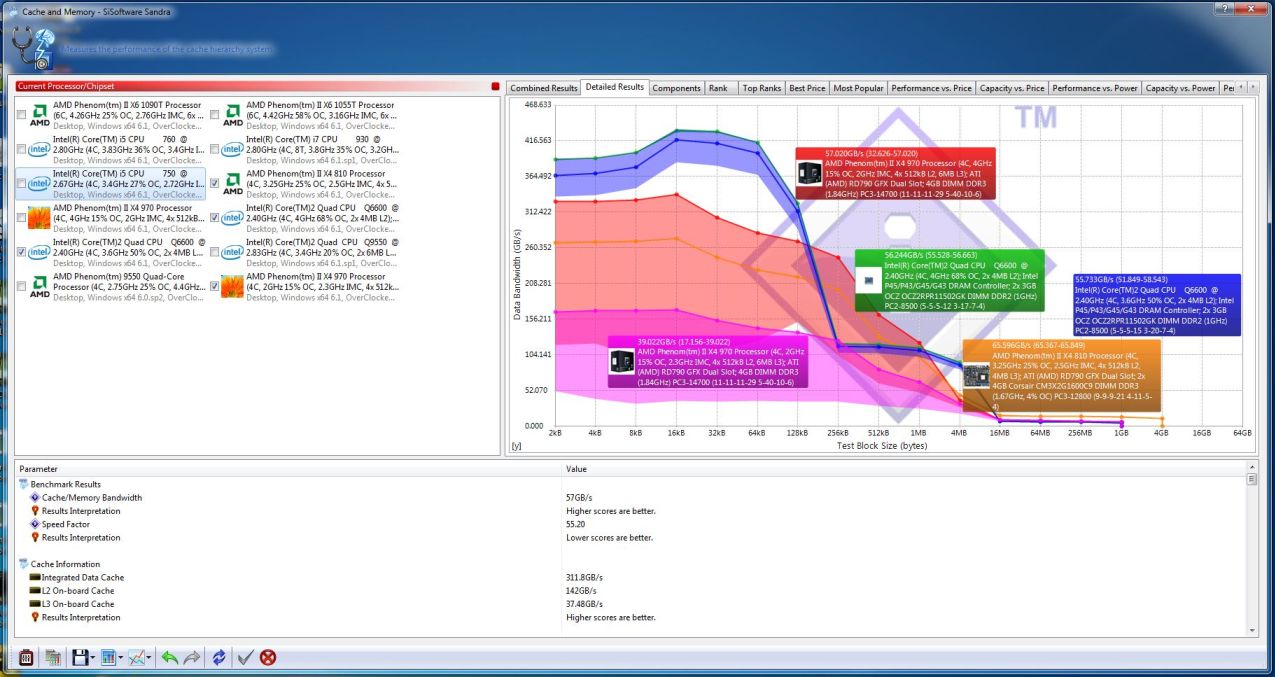Image resolution: width=1275 pixels, height=677 pixels.
Task: Click the chip icon beside L3 On-board Cache
Action: point(35,604)
